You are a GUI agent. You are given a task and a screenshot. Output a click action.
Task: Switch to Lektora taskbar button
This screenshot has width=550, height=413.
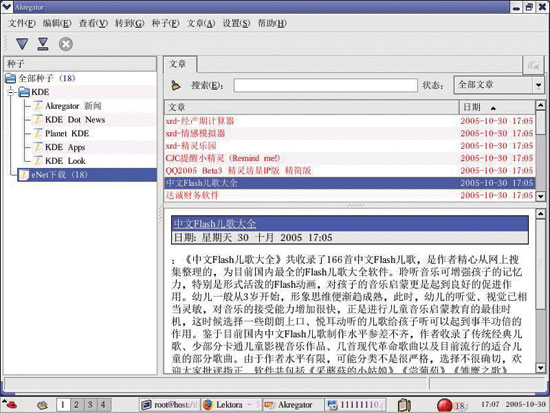[x=231, y=405]
